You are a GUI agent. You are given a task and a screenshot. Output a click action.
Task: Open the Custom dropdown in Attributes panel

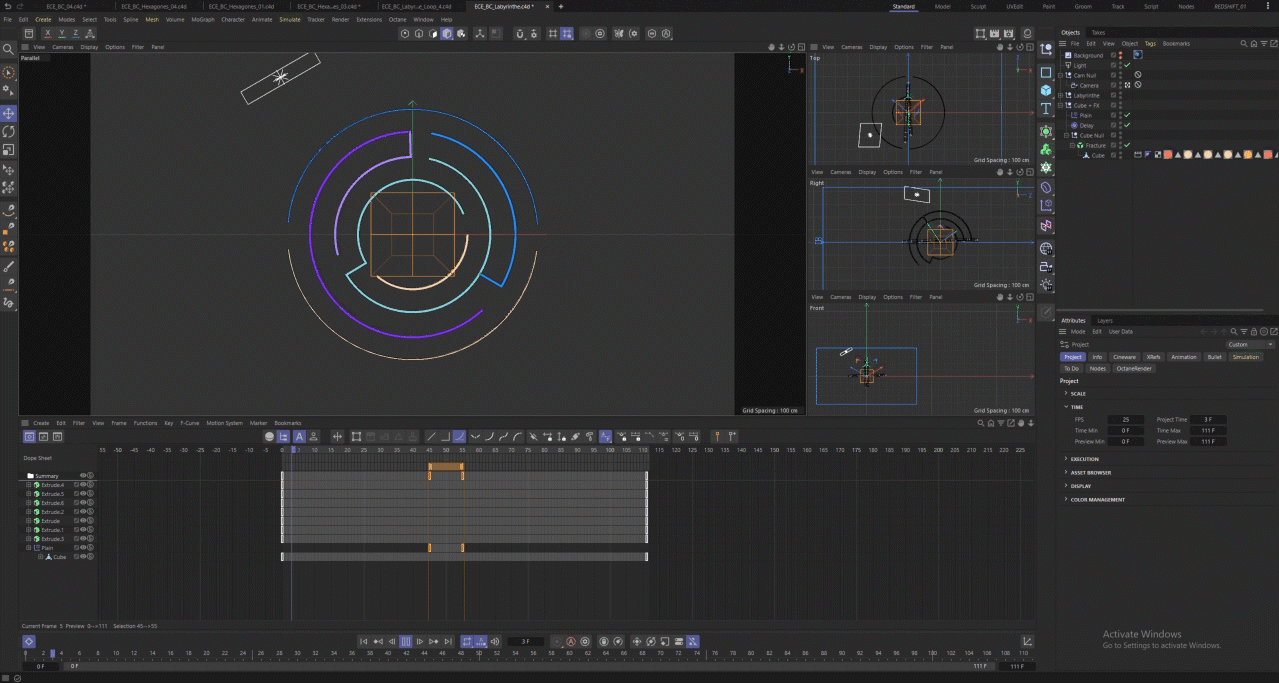(1250, 344)
